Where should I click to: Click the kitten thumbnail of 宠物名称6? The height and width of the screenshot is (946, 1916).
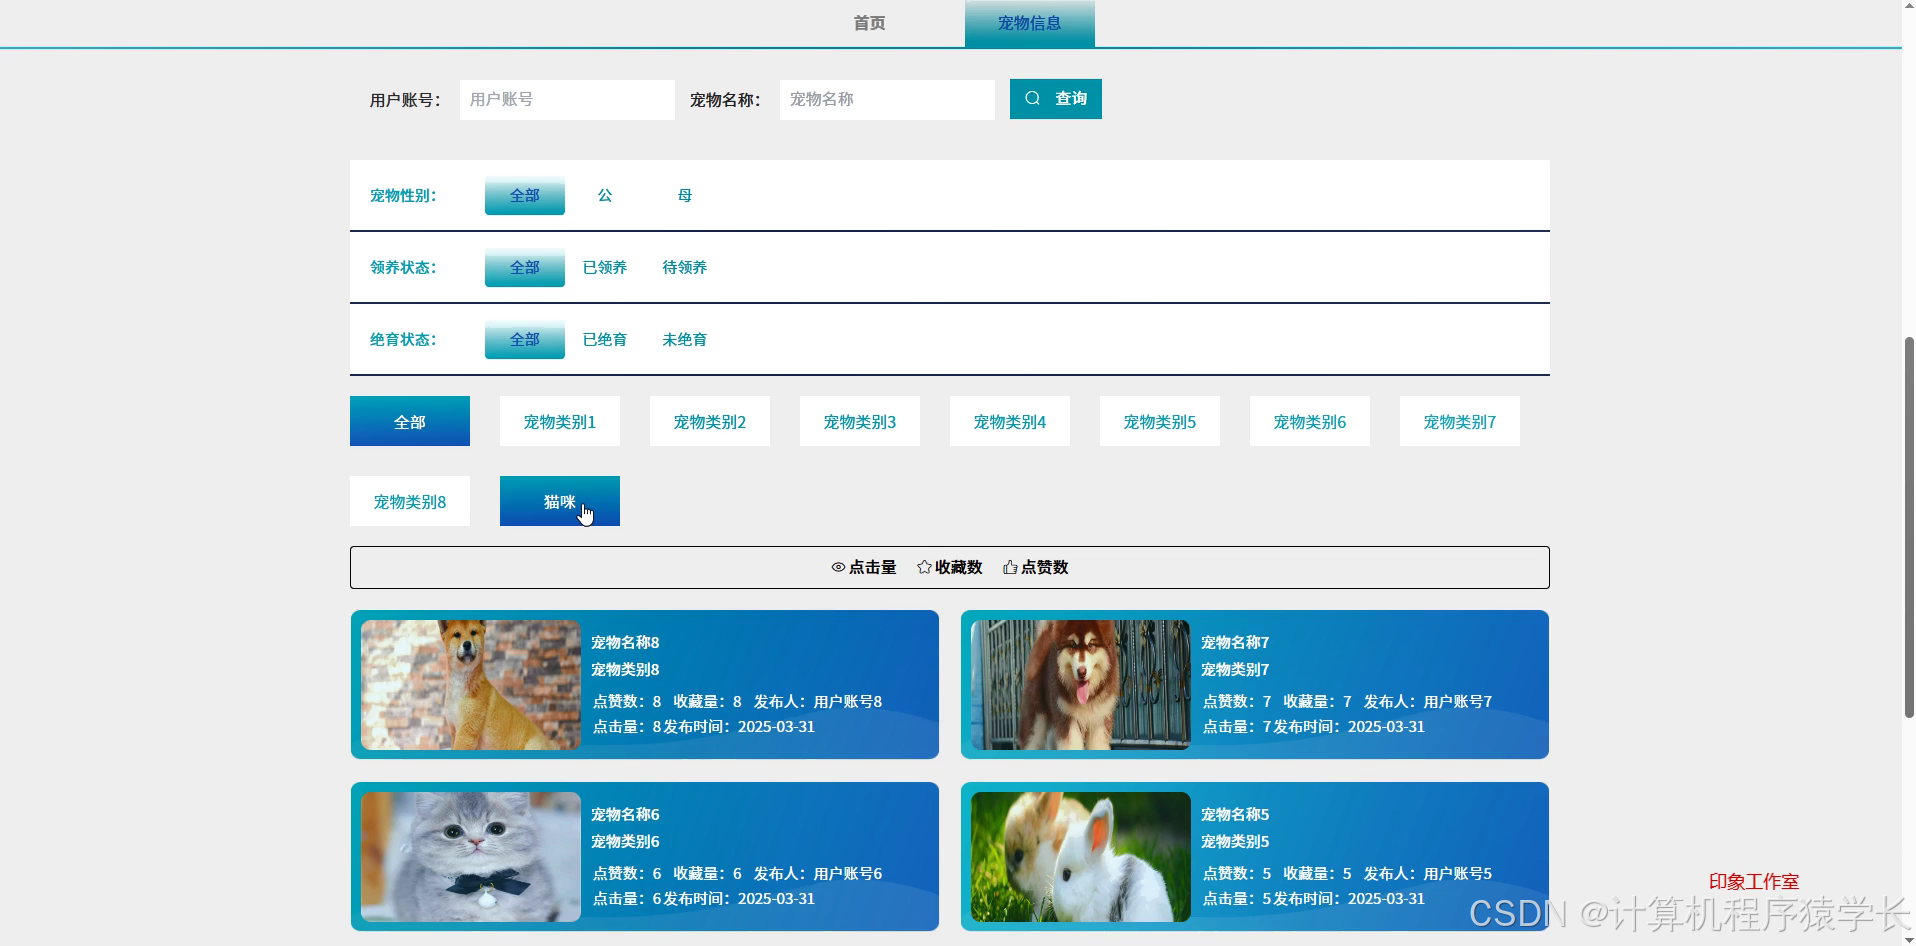coord(469,856)
